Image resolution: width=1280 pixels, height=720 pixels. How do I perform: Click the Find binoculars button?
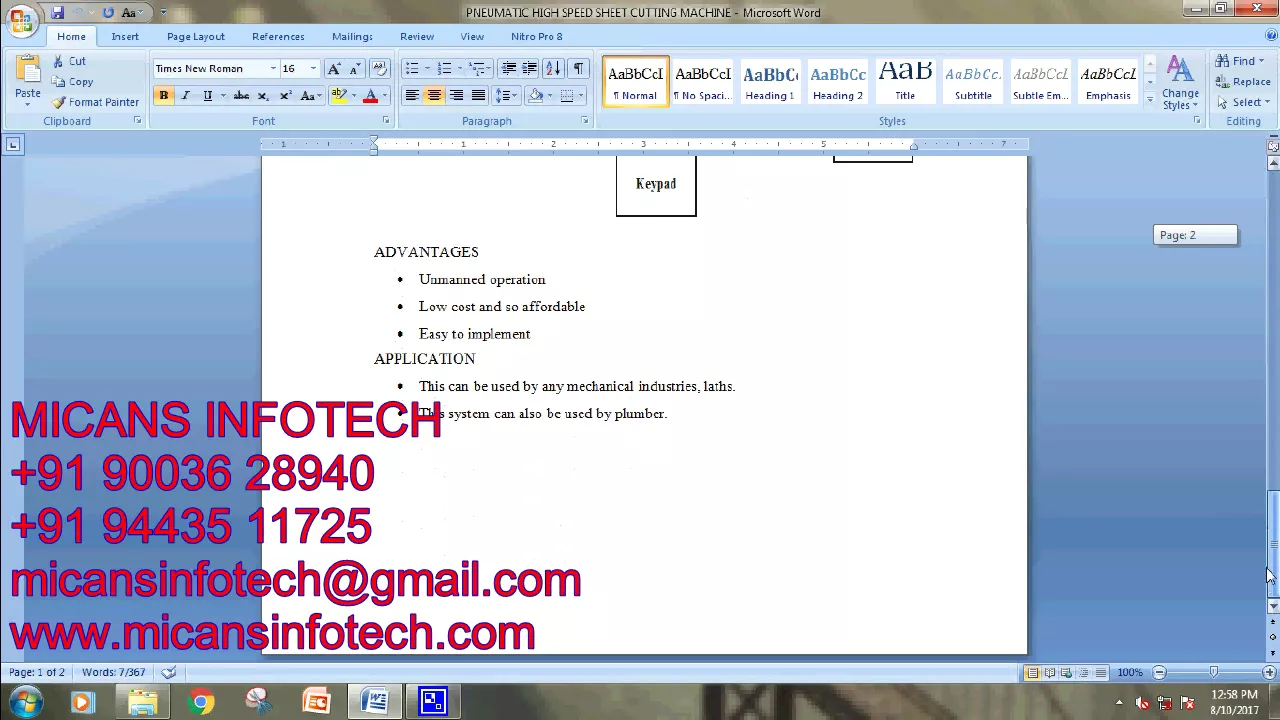(1238, 61)
